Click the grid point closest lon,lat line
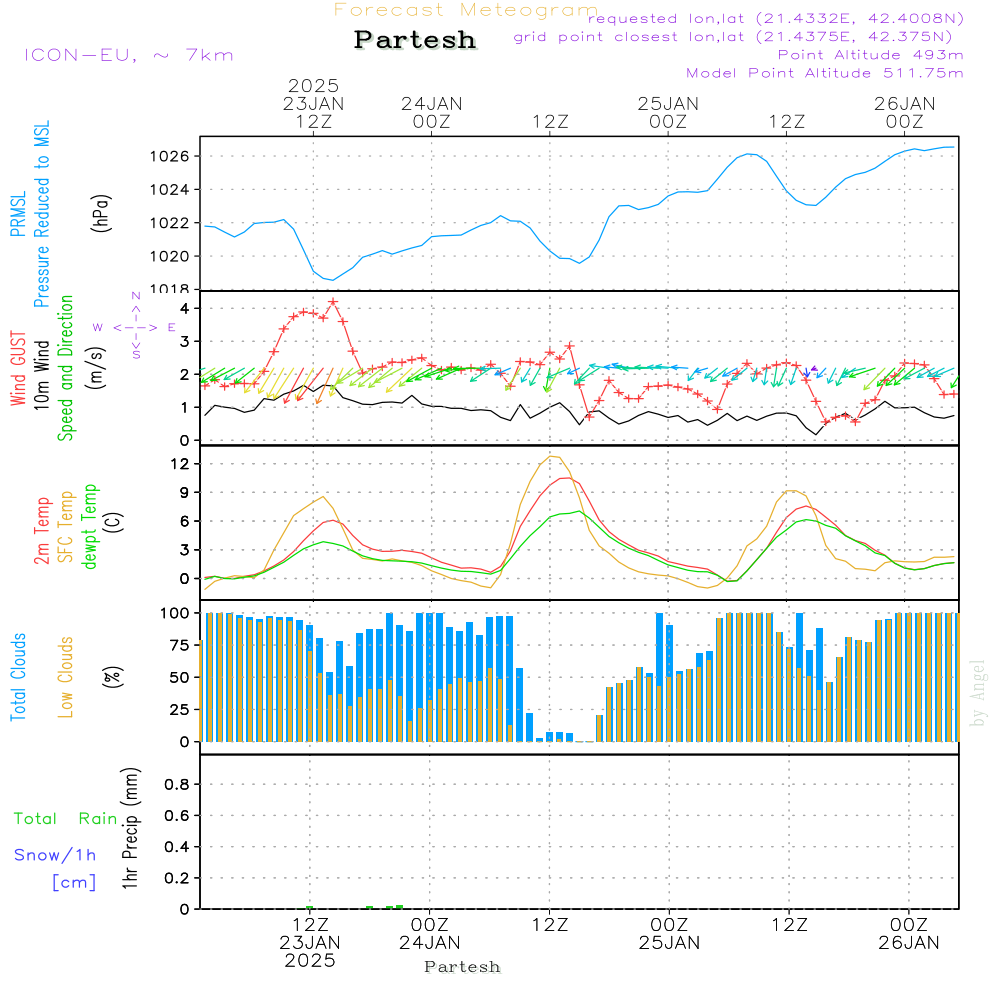Image resolution: width=1000 pixels, height=1000 pixels. click(x=733, y=36)
